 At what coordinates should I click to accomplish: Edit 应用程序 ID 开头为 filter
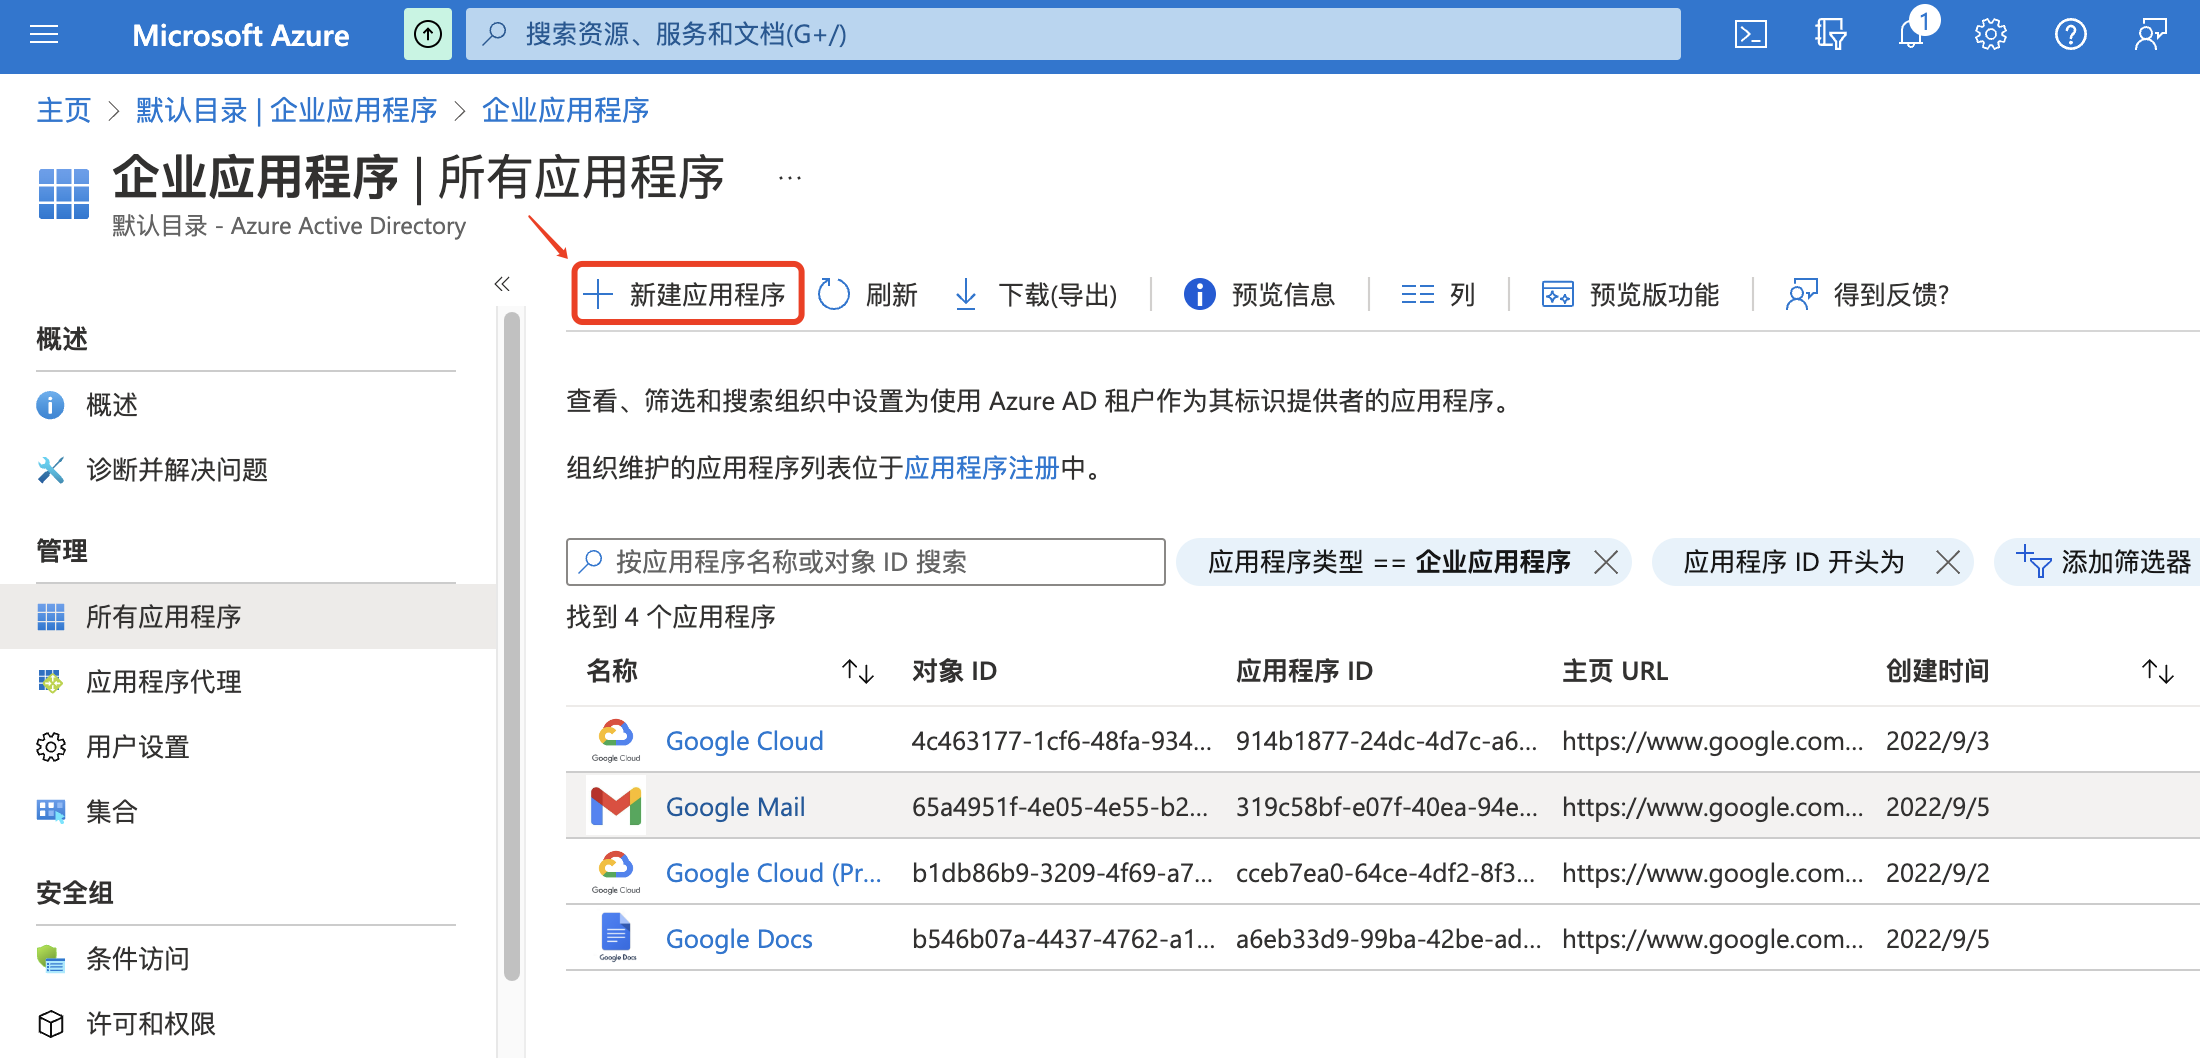point(1794,562)
